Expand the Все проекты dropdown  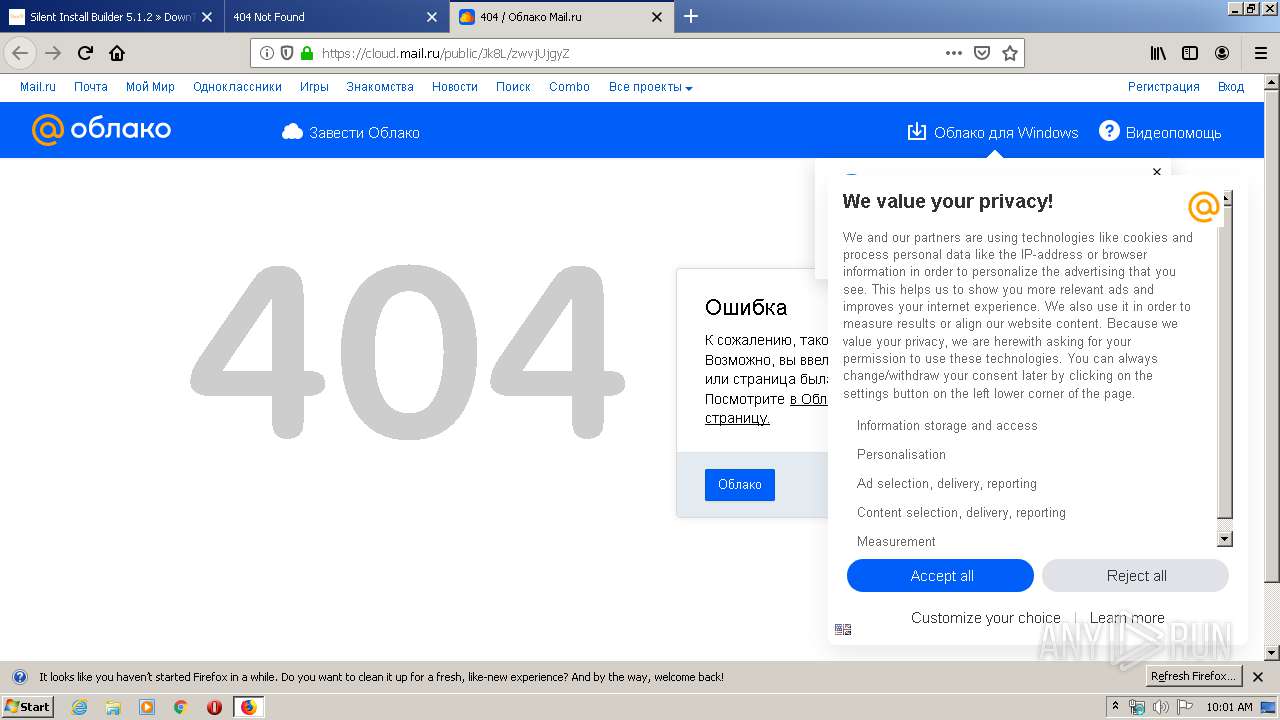[650, 87]
